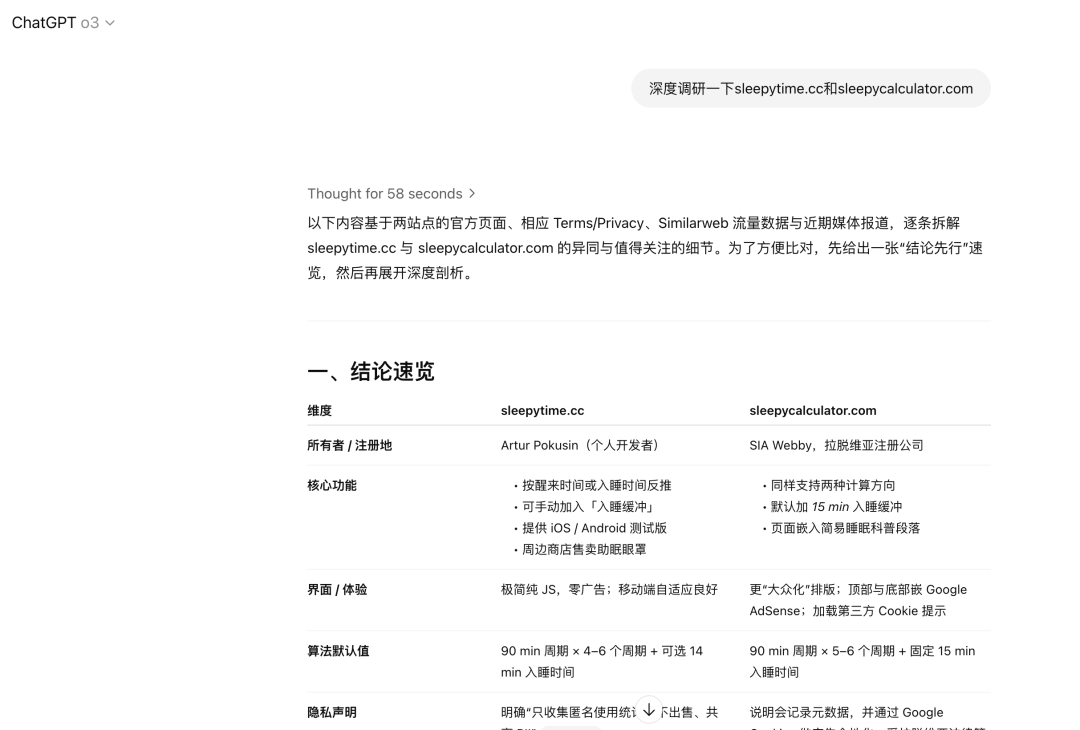Viewport: 1080px width, 730px height.
Task: Click the bullet '周边商店售卖助眠眼罩'
Action: (x=584, y=550)
